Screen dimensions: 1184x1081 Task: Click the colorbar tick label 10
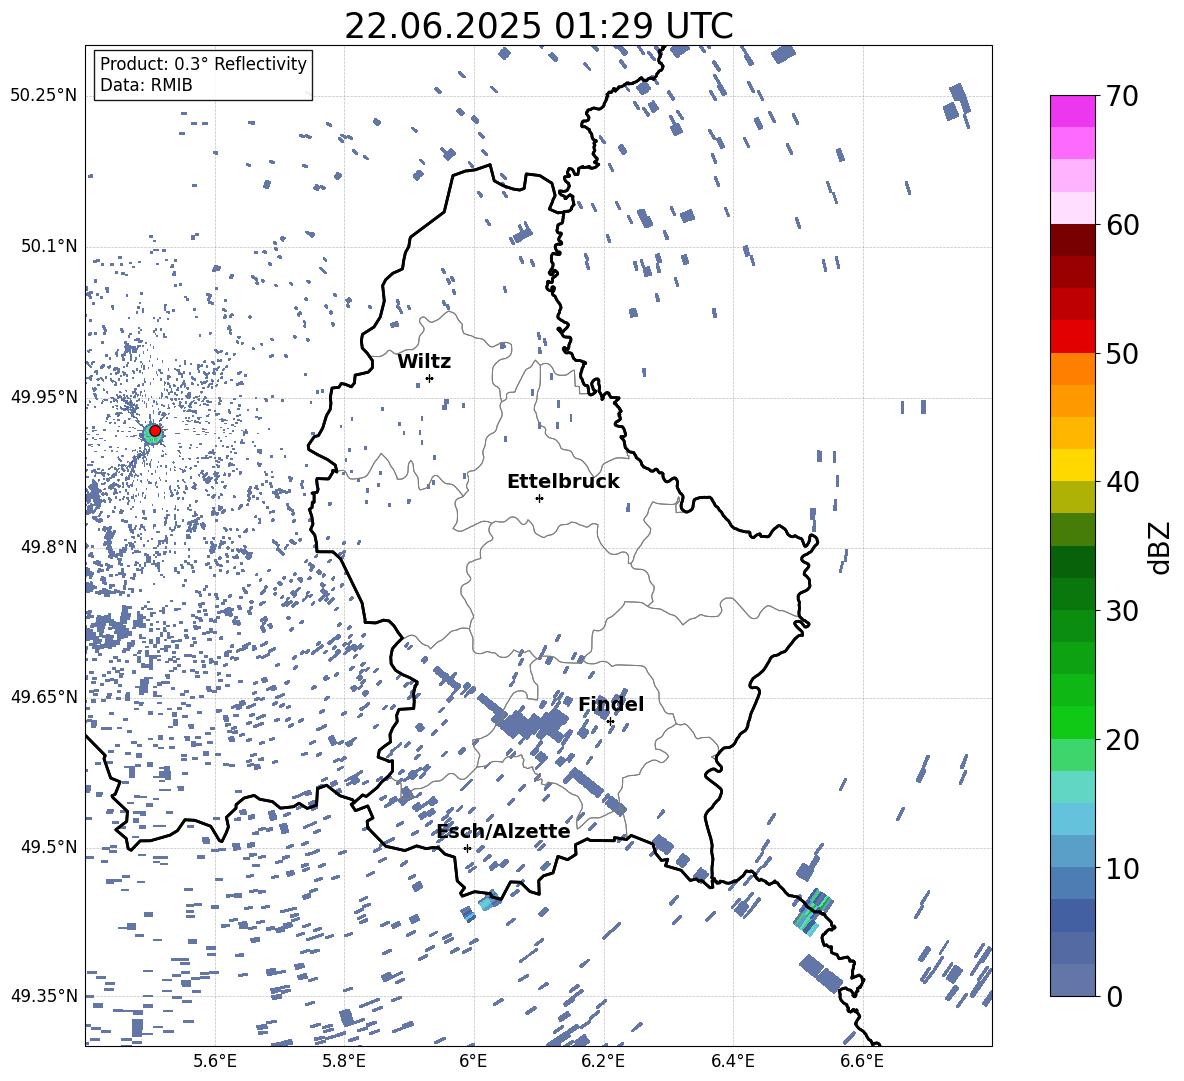(x=1121, y=869)
